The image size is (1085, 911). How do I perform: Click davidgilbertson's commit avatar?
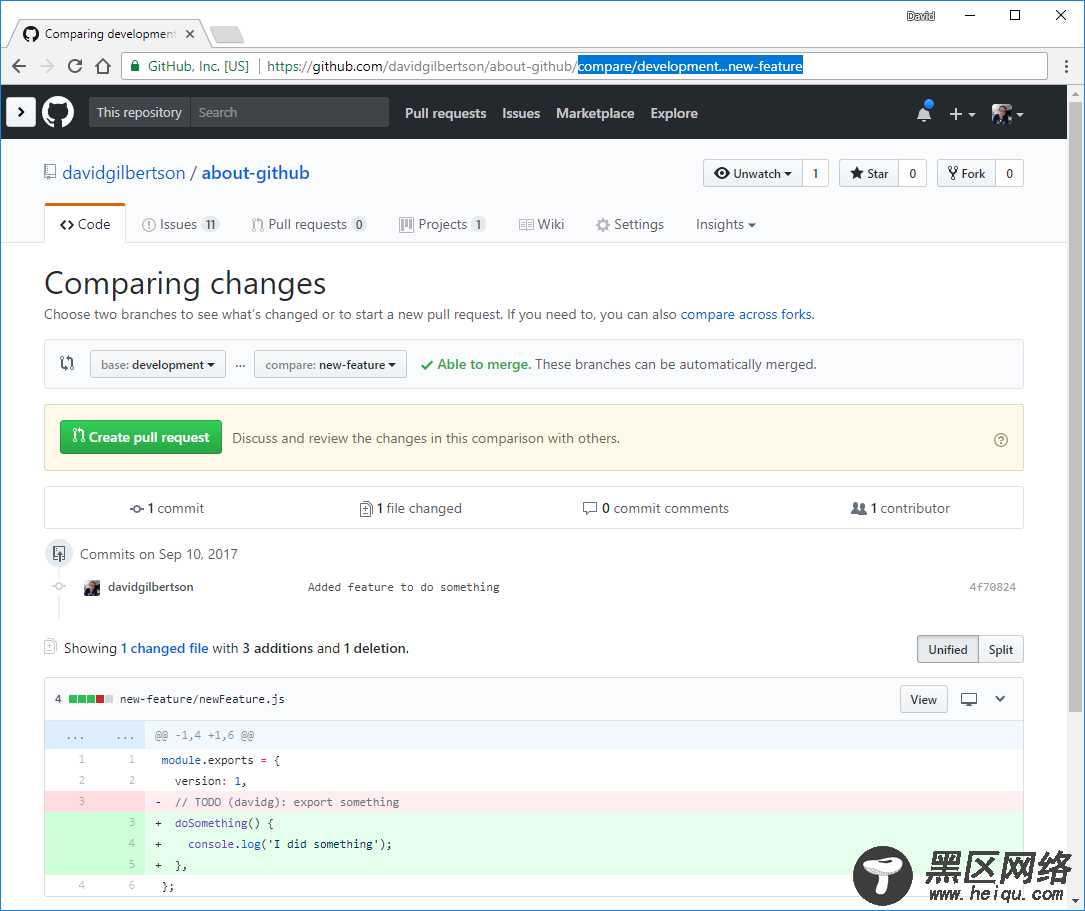tap(92, 587)
